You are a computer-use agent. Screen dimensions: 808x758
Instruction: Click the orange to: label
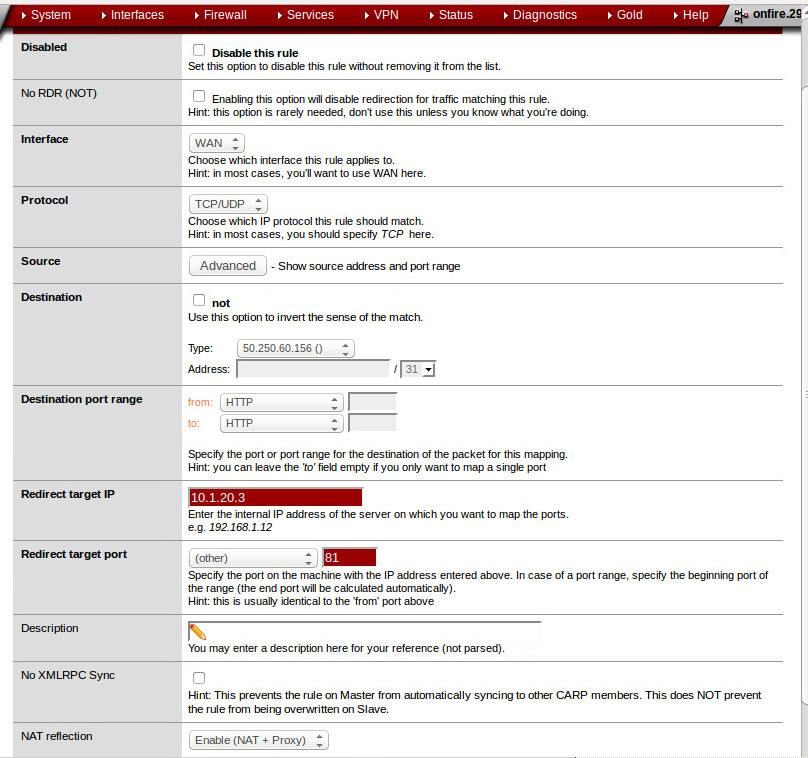click(x=193, y=424)
